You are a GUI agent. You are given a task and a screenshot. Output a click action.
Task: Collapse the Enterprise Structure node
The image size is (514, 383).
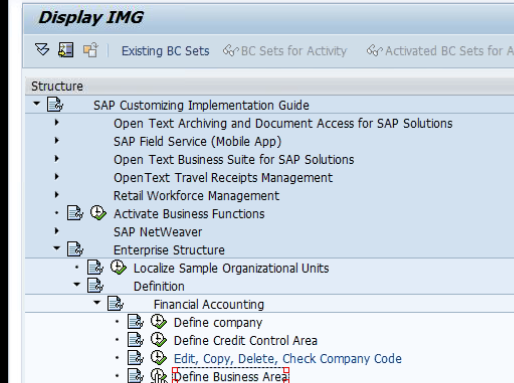57,248
